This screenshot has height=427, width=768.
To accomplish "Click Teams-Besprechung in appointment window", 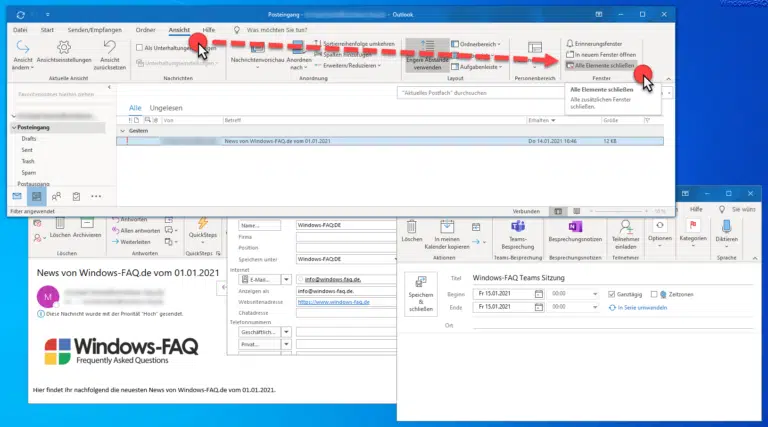I will (518, 235).
